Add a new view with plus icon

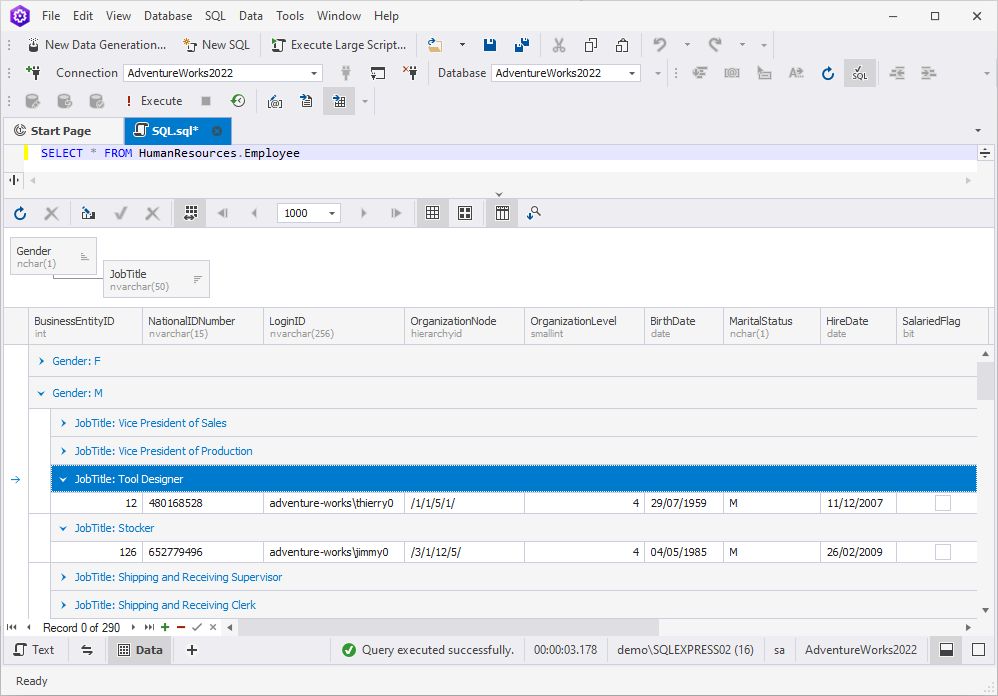click(x=192, y=650)
